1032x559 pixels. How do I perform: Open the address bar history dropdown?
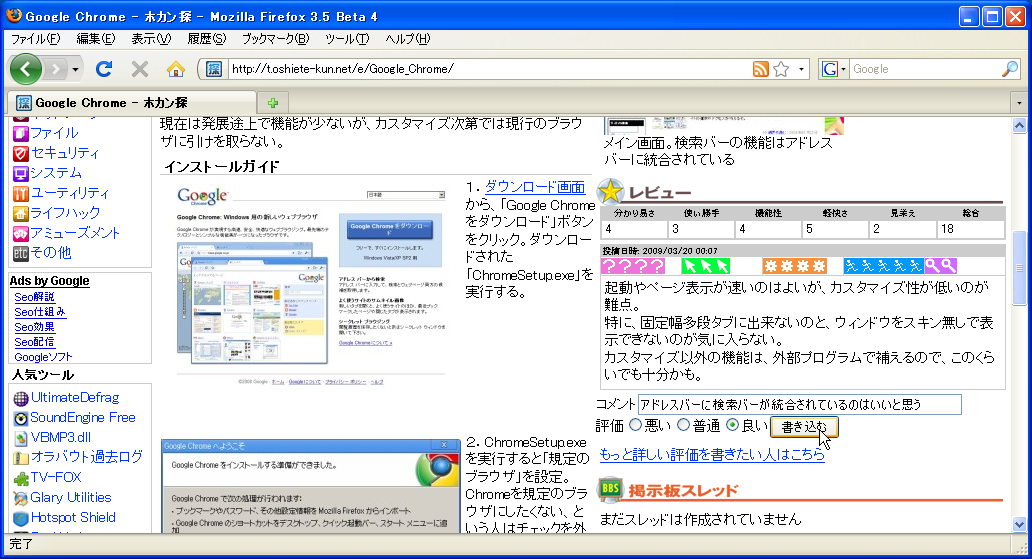(x=801, y=69)
